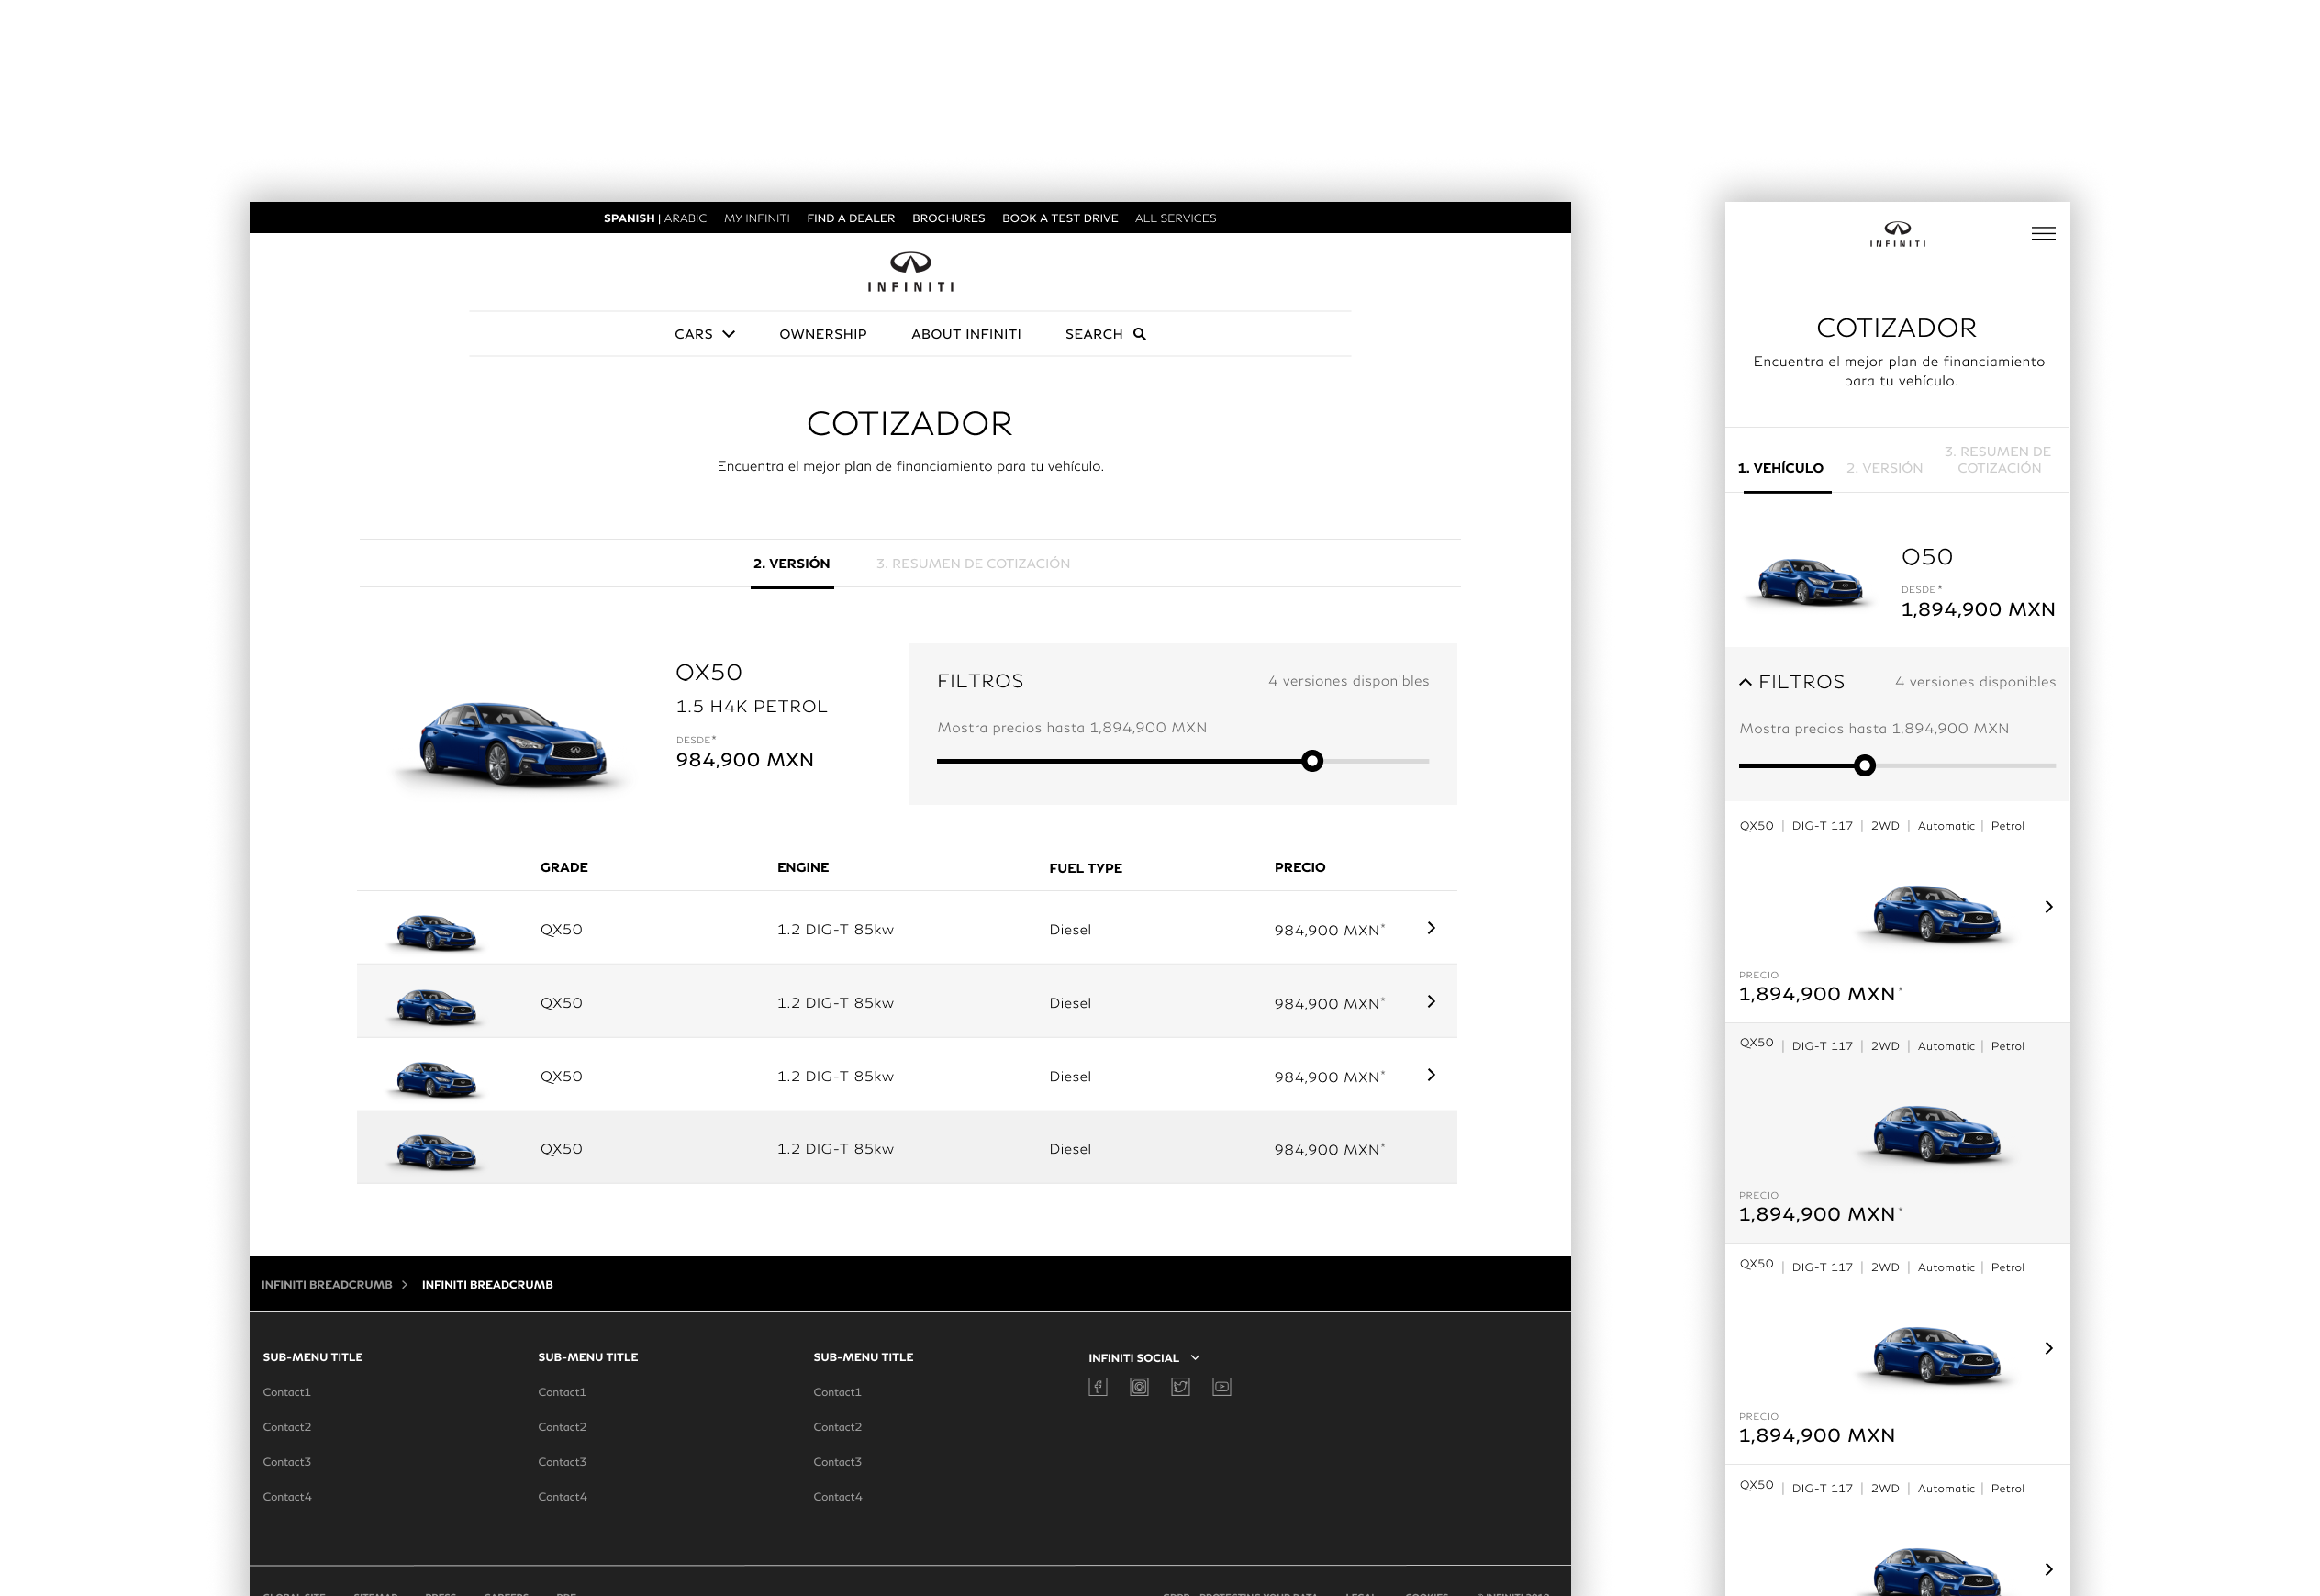Open the mobile 1. Vehículo tab
Viewport: 2320px width, 1596px height.
[x=1780, y=468]
